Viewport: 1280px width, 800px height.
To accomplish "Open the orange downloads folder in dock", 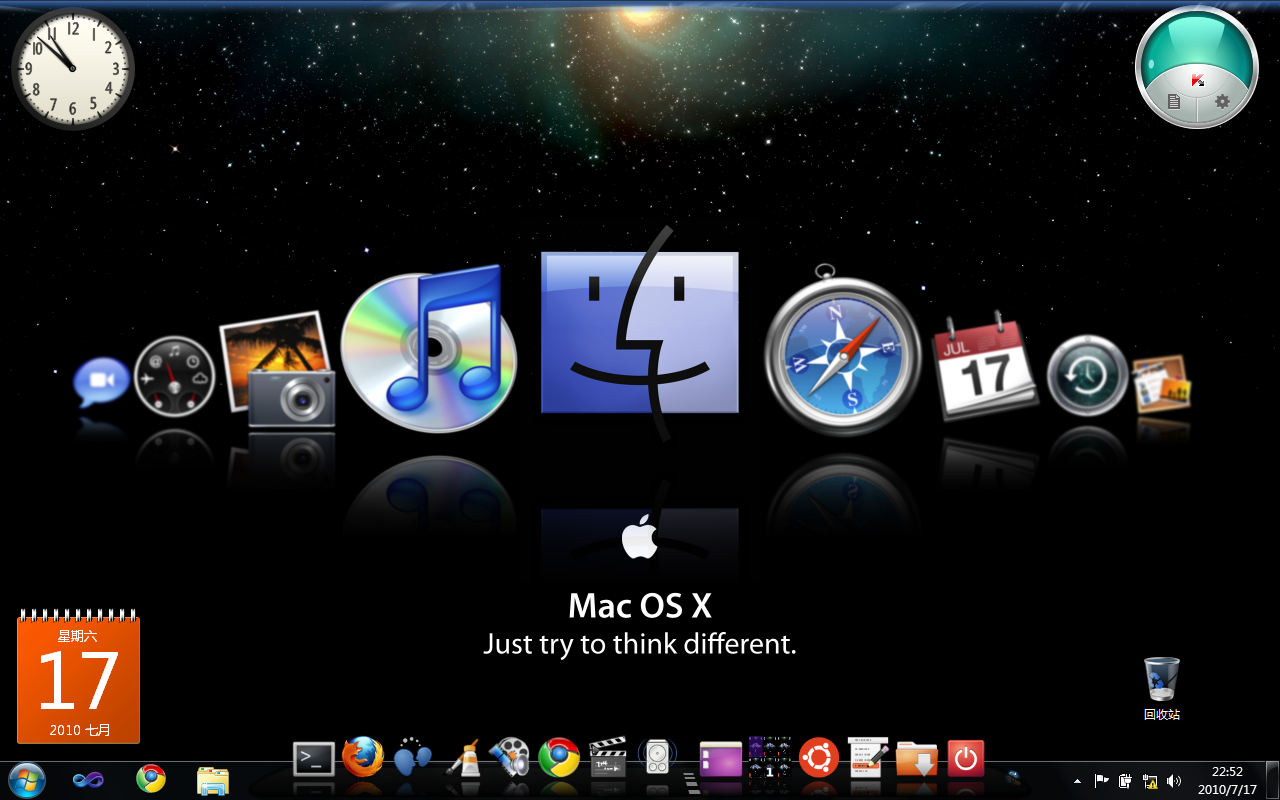I will [x=917, y=759].
